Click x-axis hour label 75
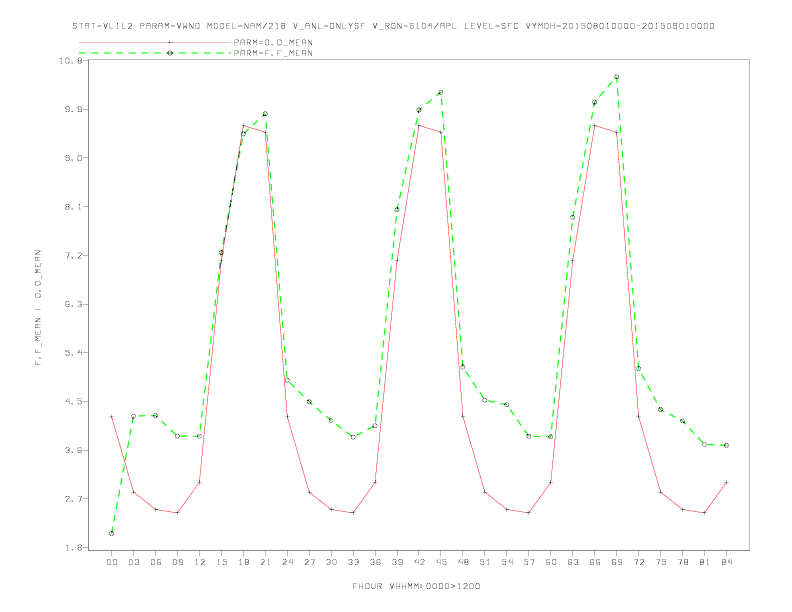 coord(661,562)
